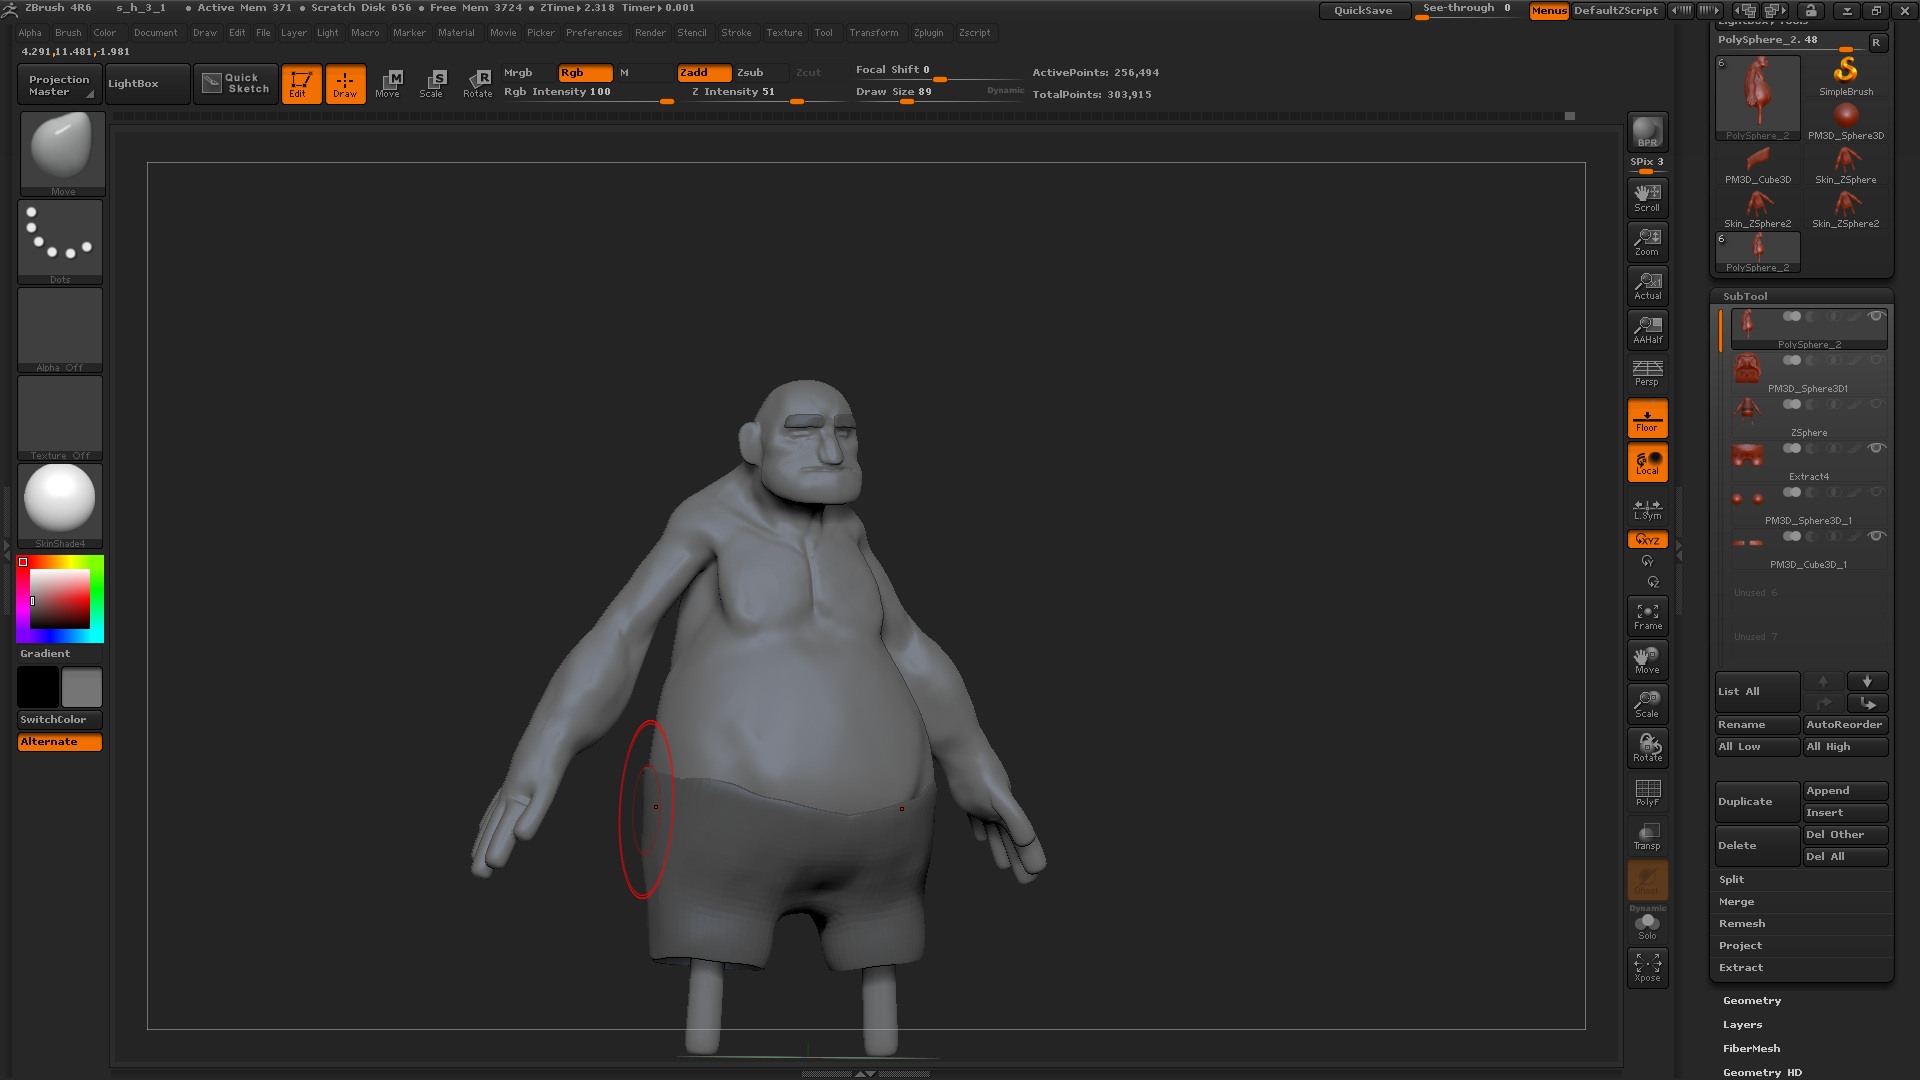Open the Dots stroke selector
Image resolution: width=1920 pixels, height=1080 pixels.
point(60,242)
